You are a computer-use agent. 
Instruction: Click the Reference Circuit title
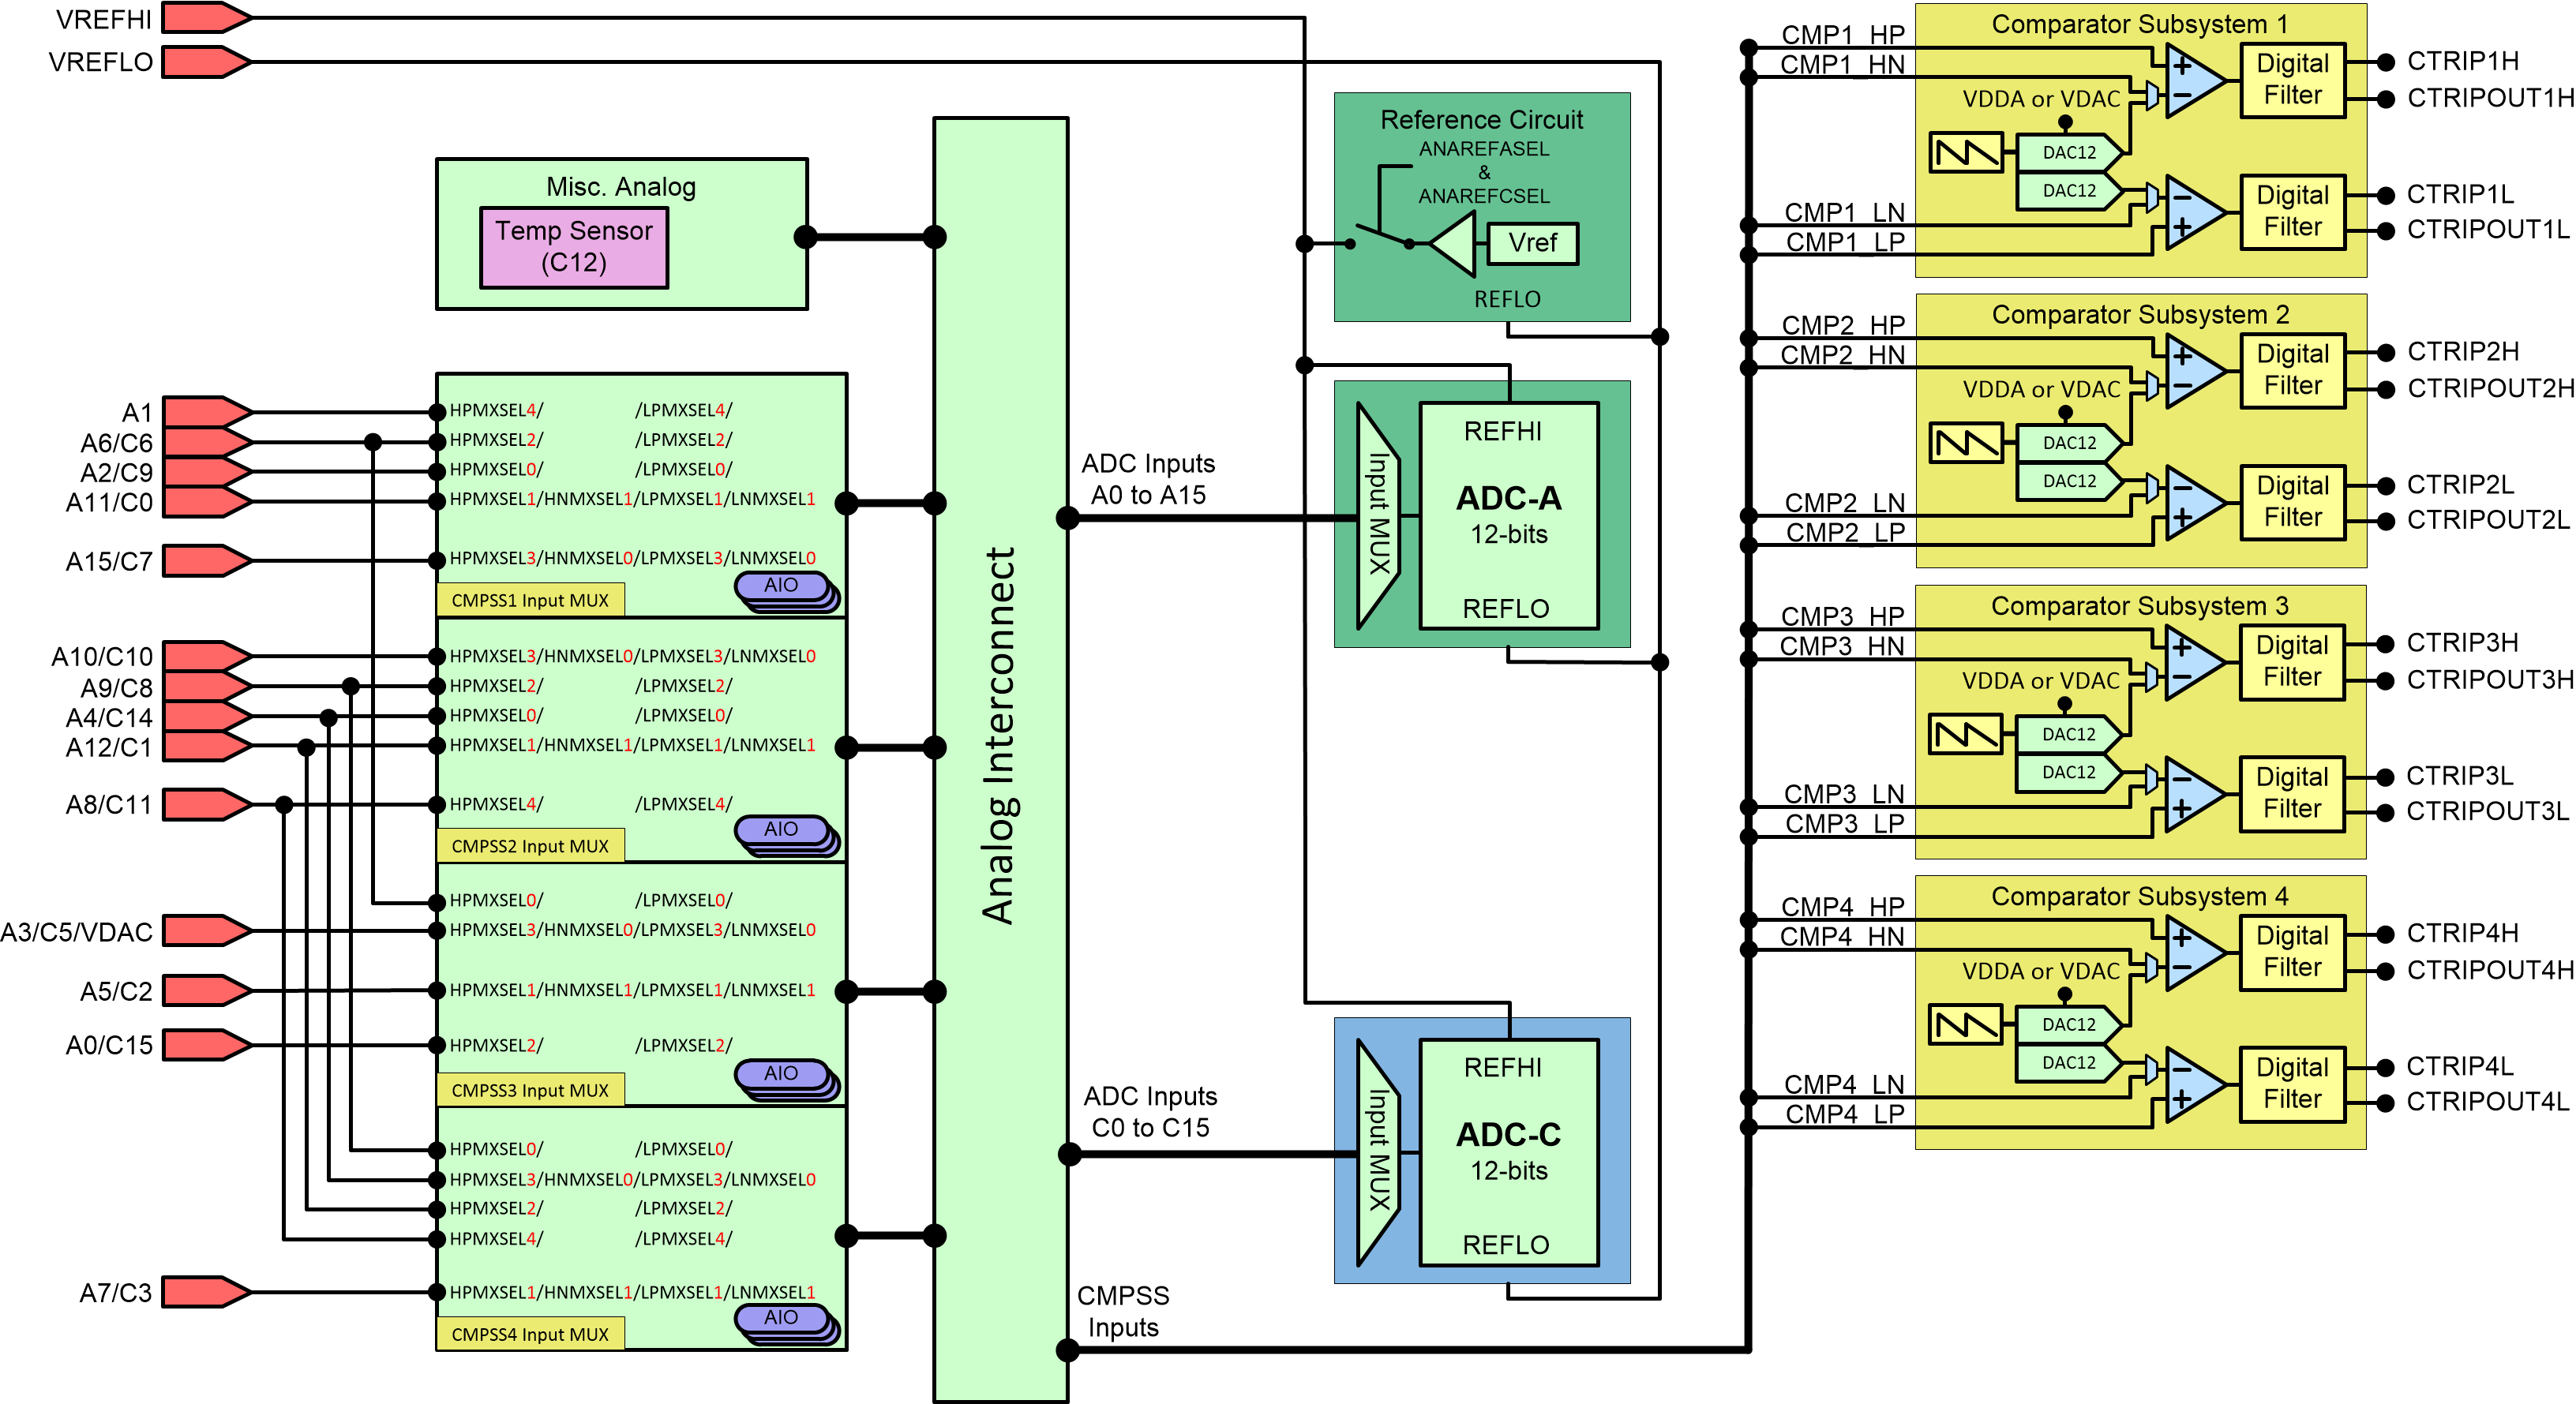[x=1482, y=120]
